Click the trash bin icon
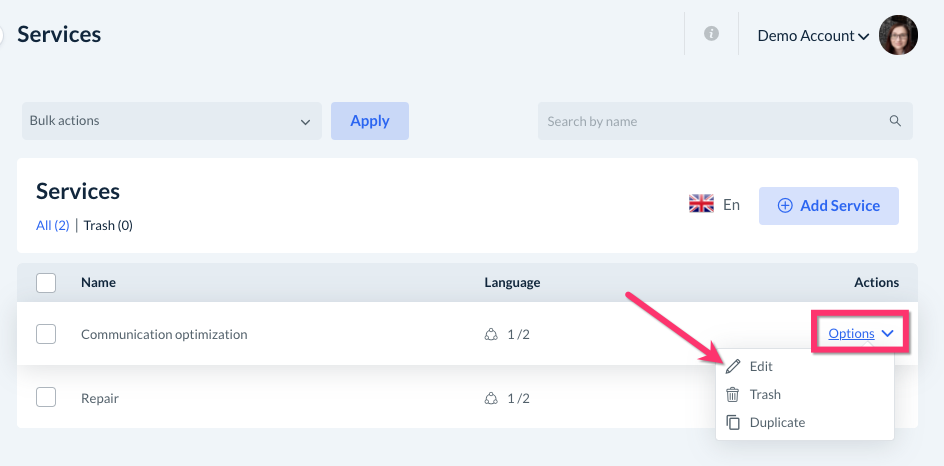Image resolution: width=944 pixels, height=466 pixels. pos(733,395)
